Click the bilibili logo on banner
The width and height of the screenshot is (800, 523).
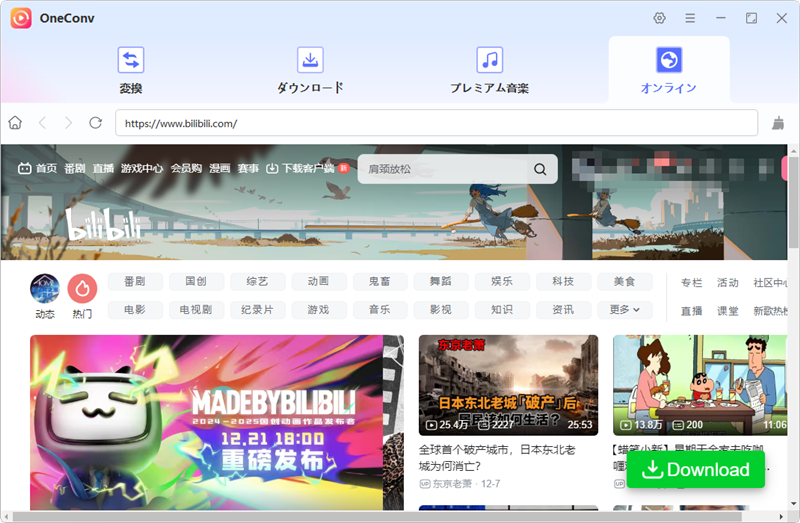point(104,225)
